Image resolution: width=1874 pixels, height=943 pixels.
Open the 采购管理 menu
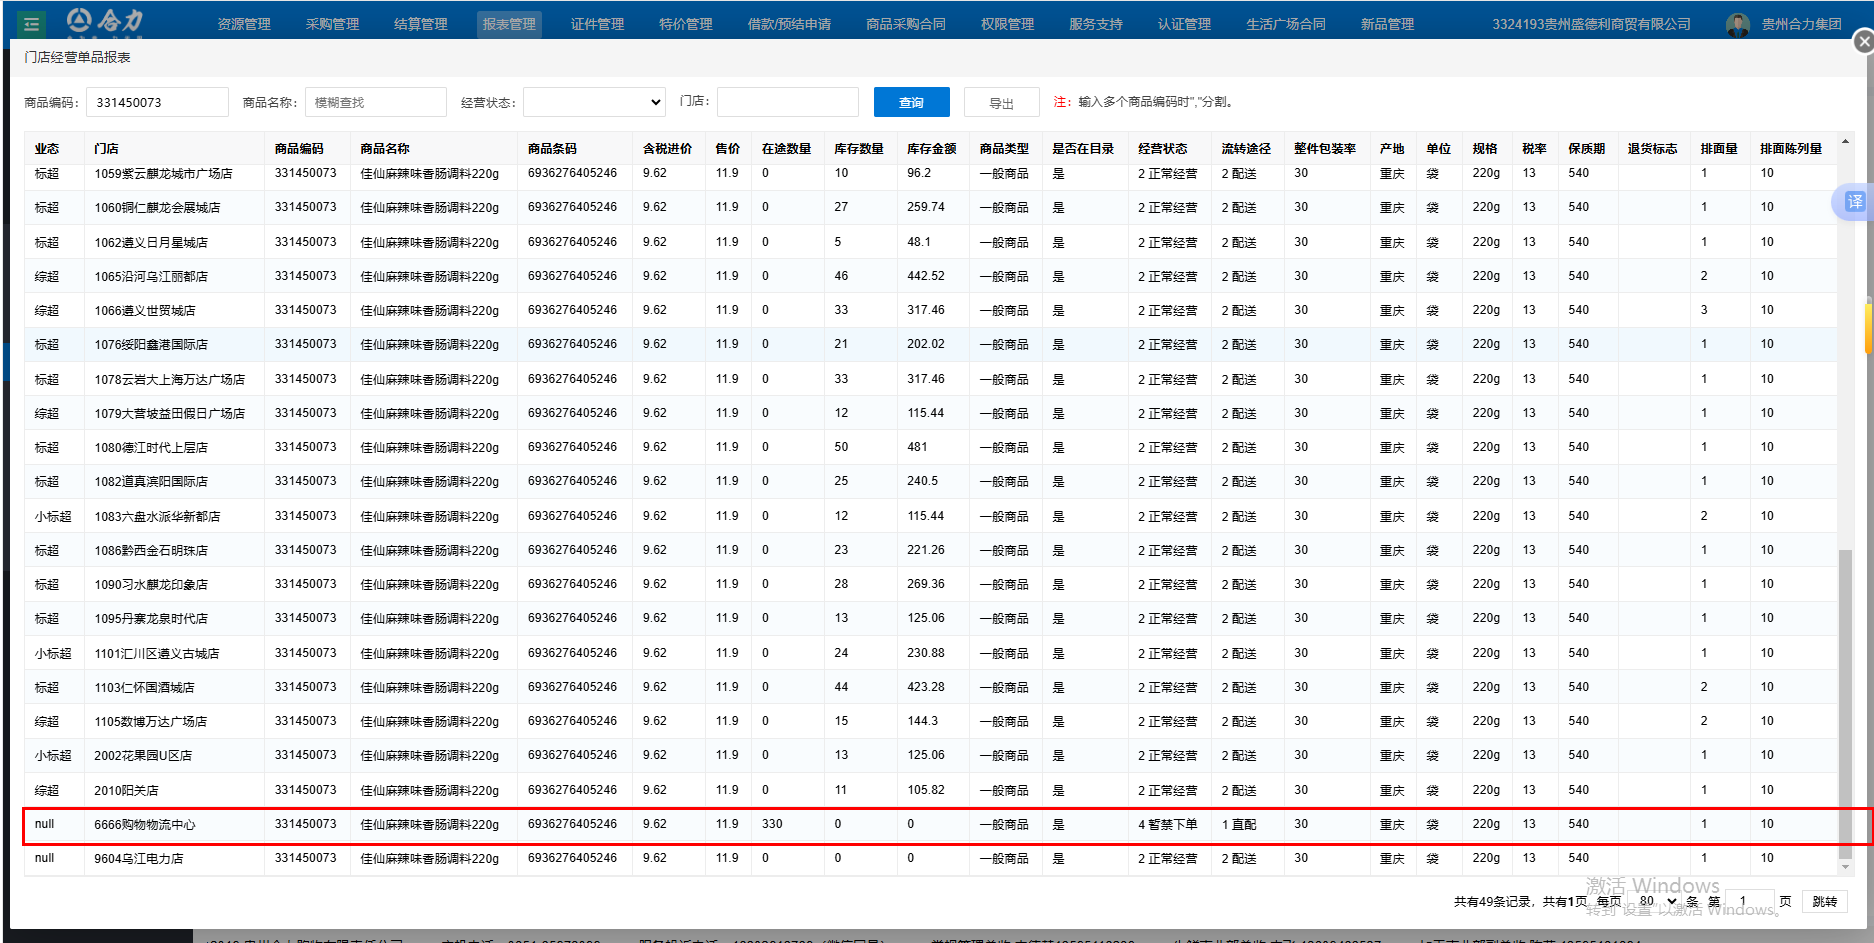coord(332,24)
